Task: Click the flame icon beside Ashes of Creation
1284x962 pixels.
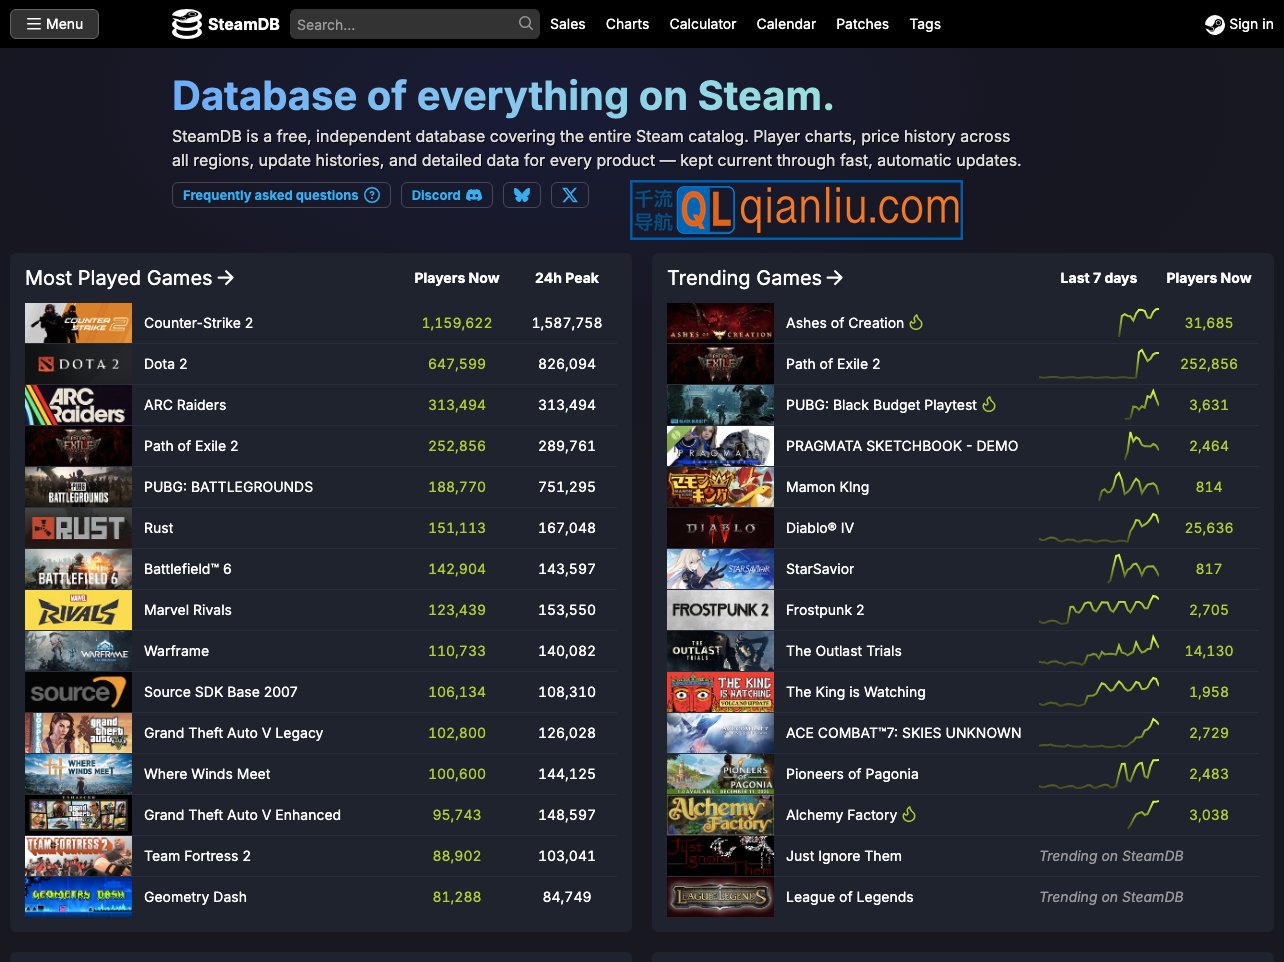Action: [915, 322]
